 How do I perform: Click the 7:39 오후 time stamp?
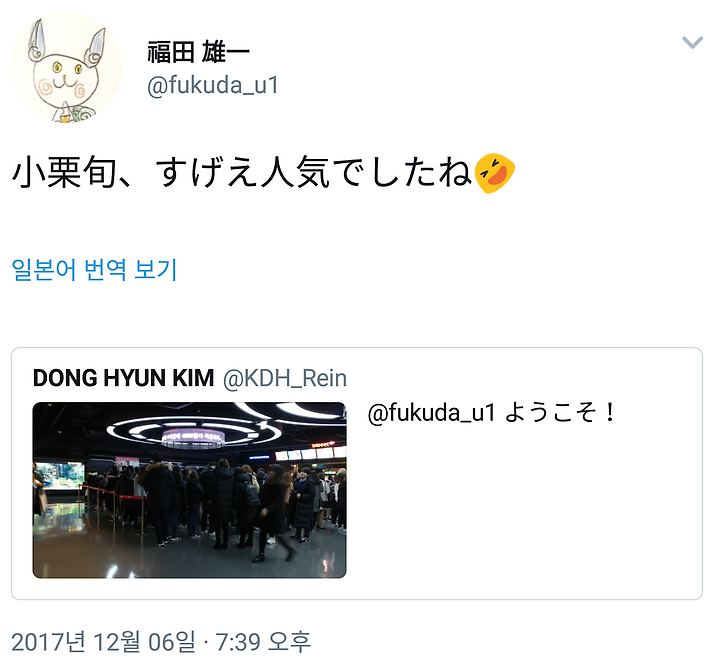[263, 642]
